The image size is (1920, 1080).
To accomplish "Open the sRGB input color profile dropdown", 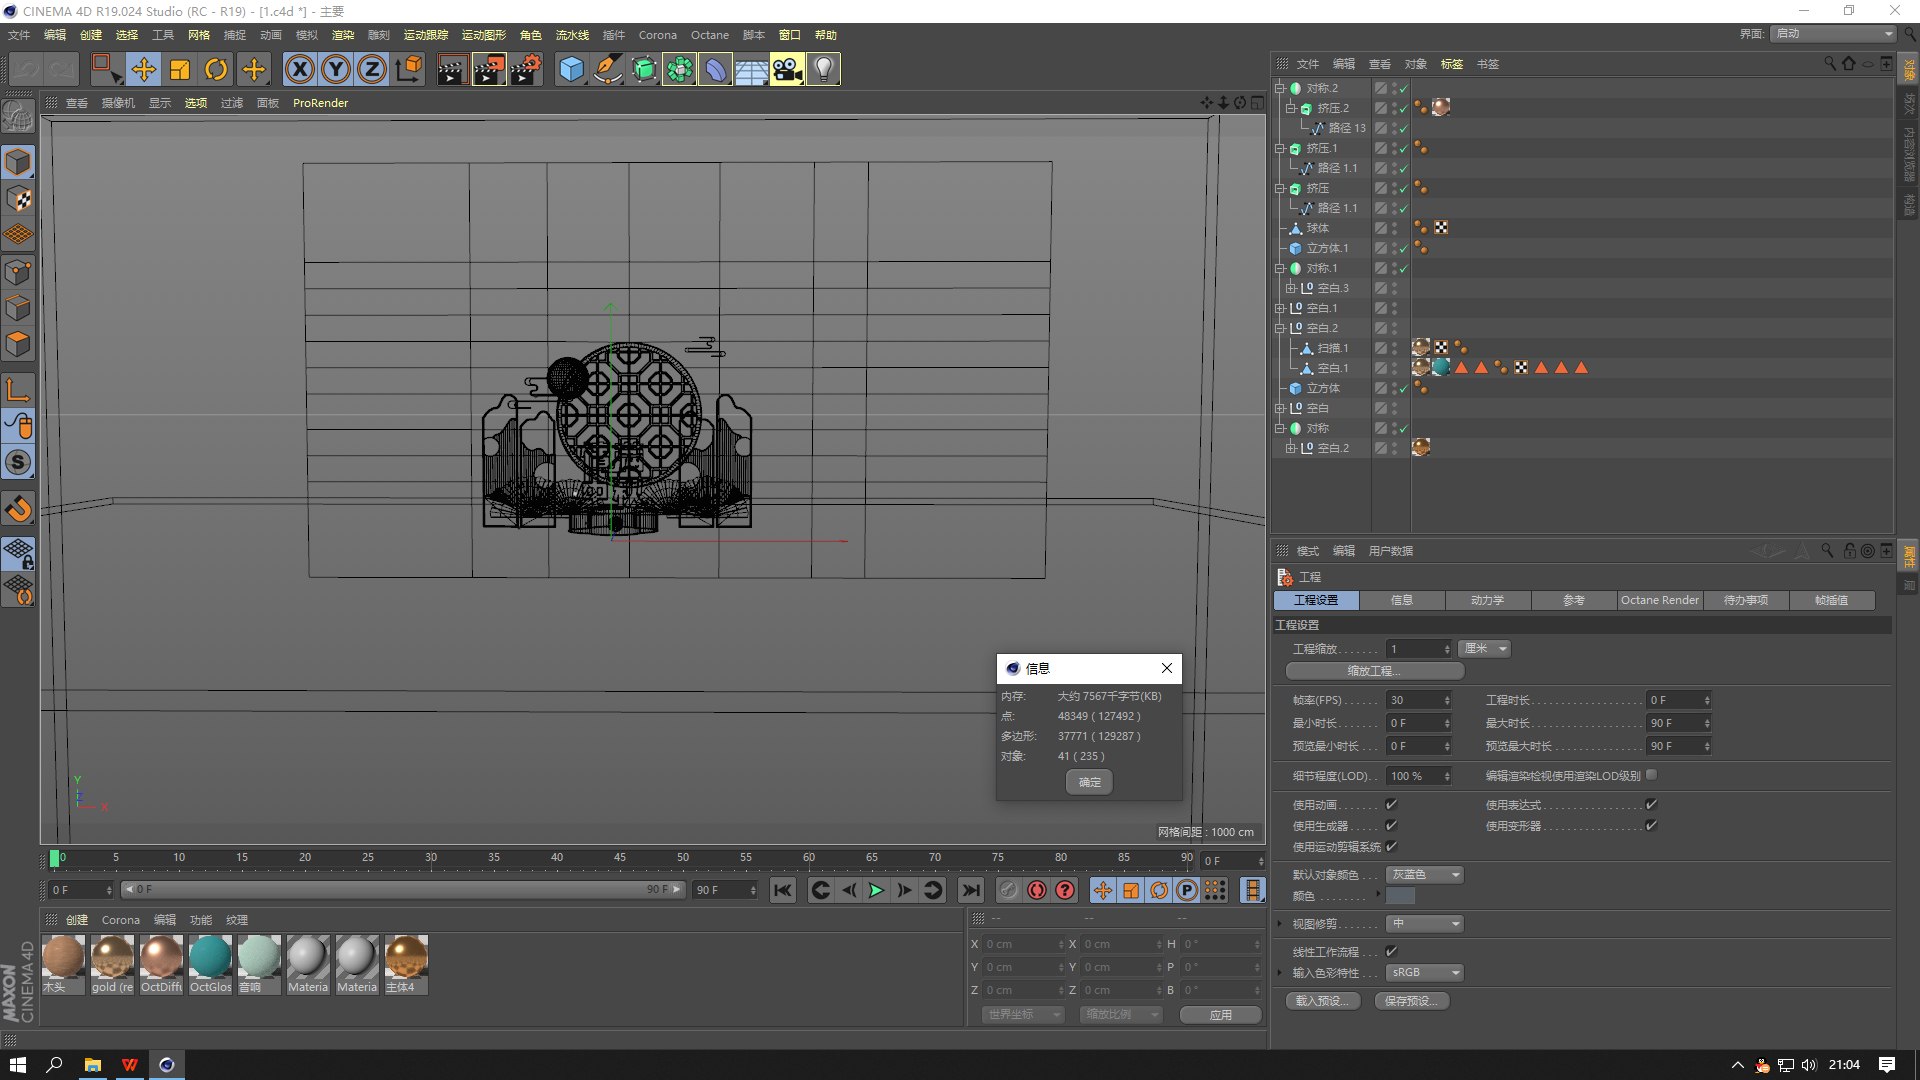I will coord(1425,972).
